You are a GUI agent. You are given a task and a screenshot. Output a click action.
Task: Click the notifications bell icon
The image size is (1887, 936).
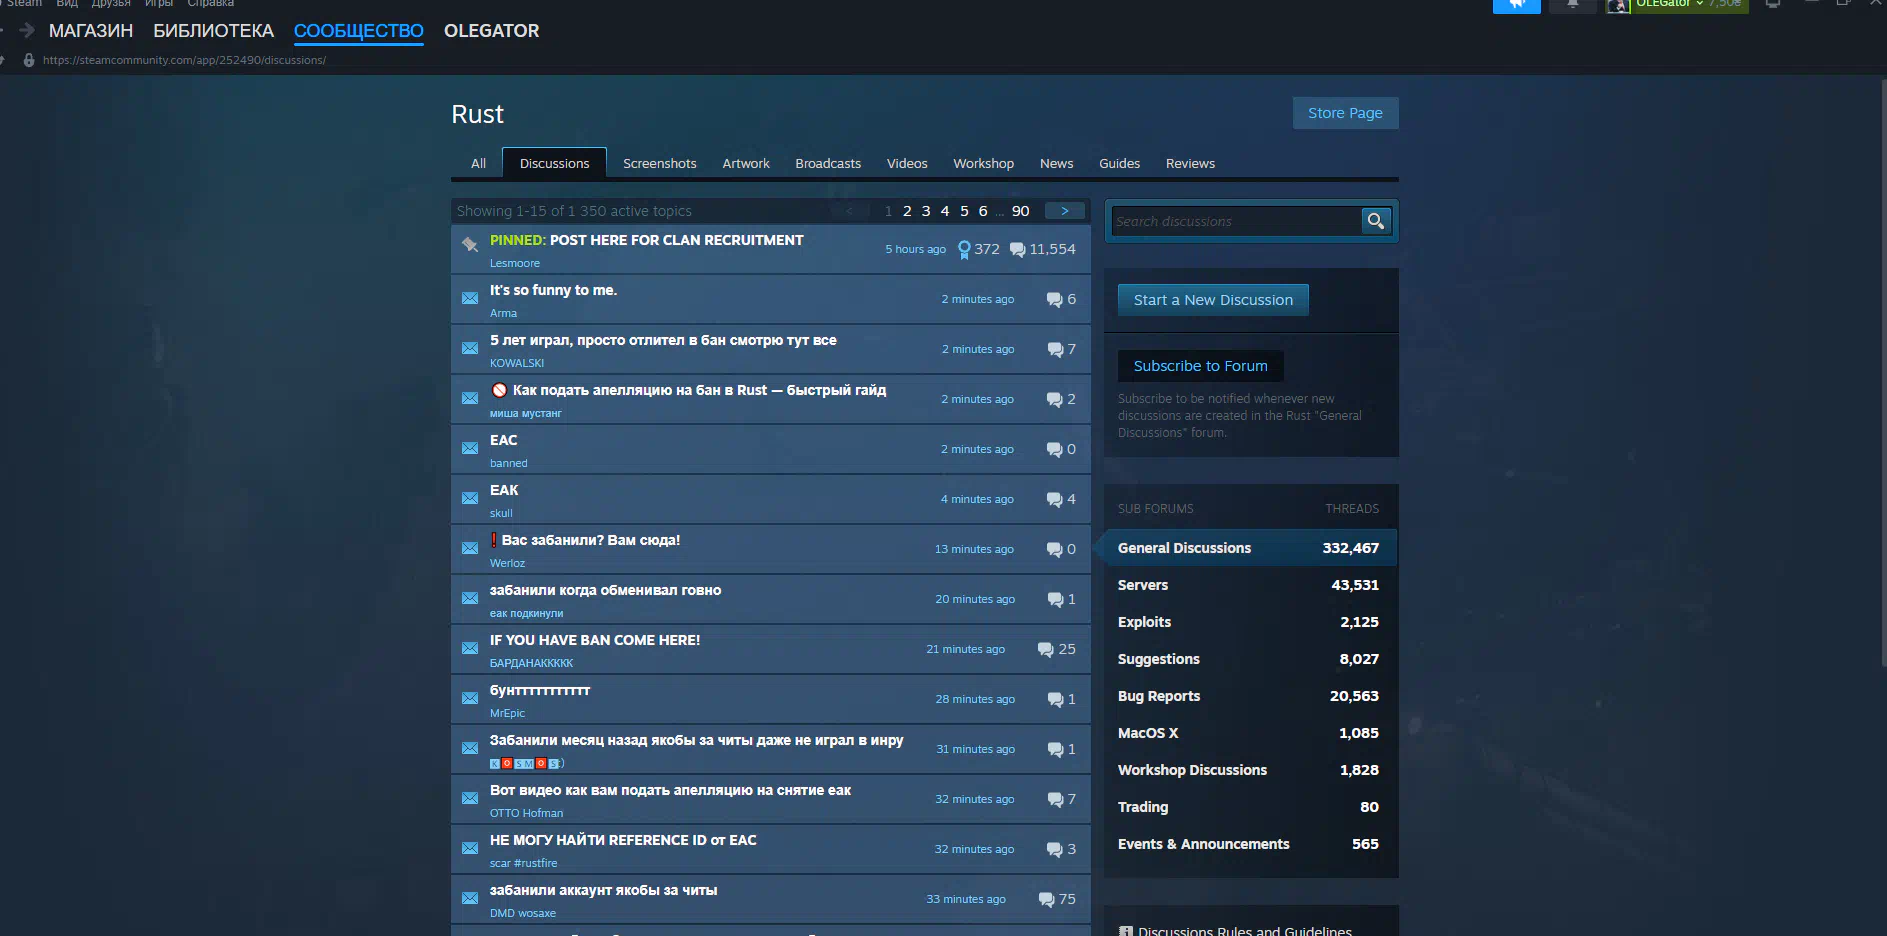[1573, 5]
